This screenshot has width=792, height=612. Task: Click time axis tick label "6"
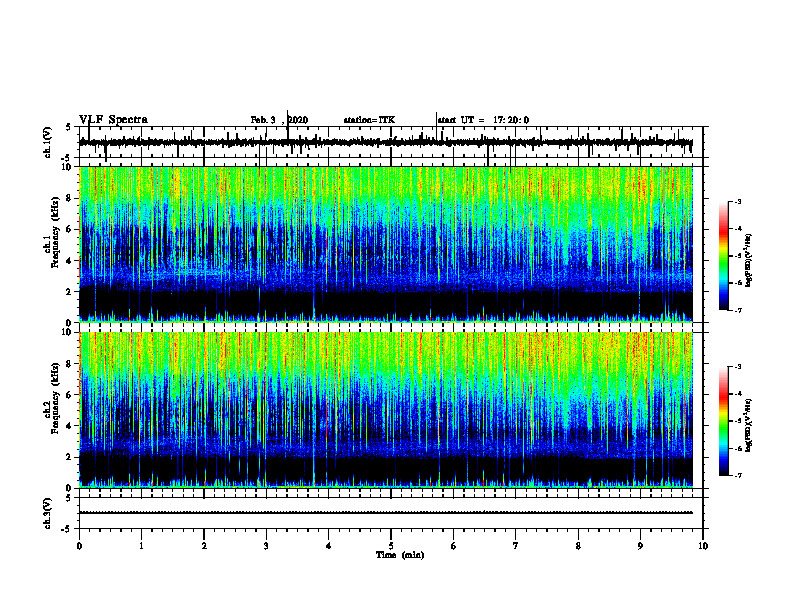[x=453, y=546]
